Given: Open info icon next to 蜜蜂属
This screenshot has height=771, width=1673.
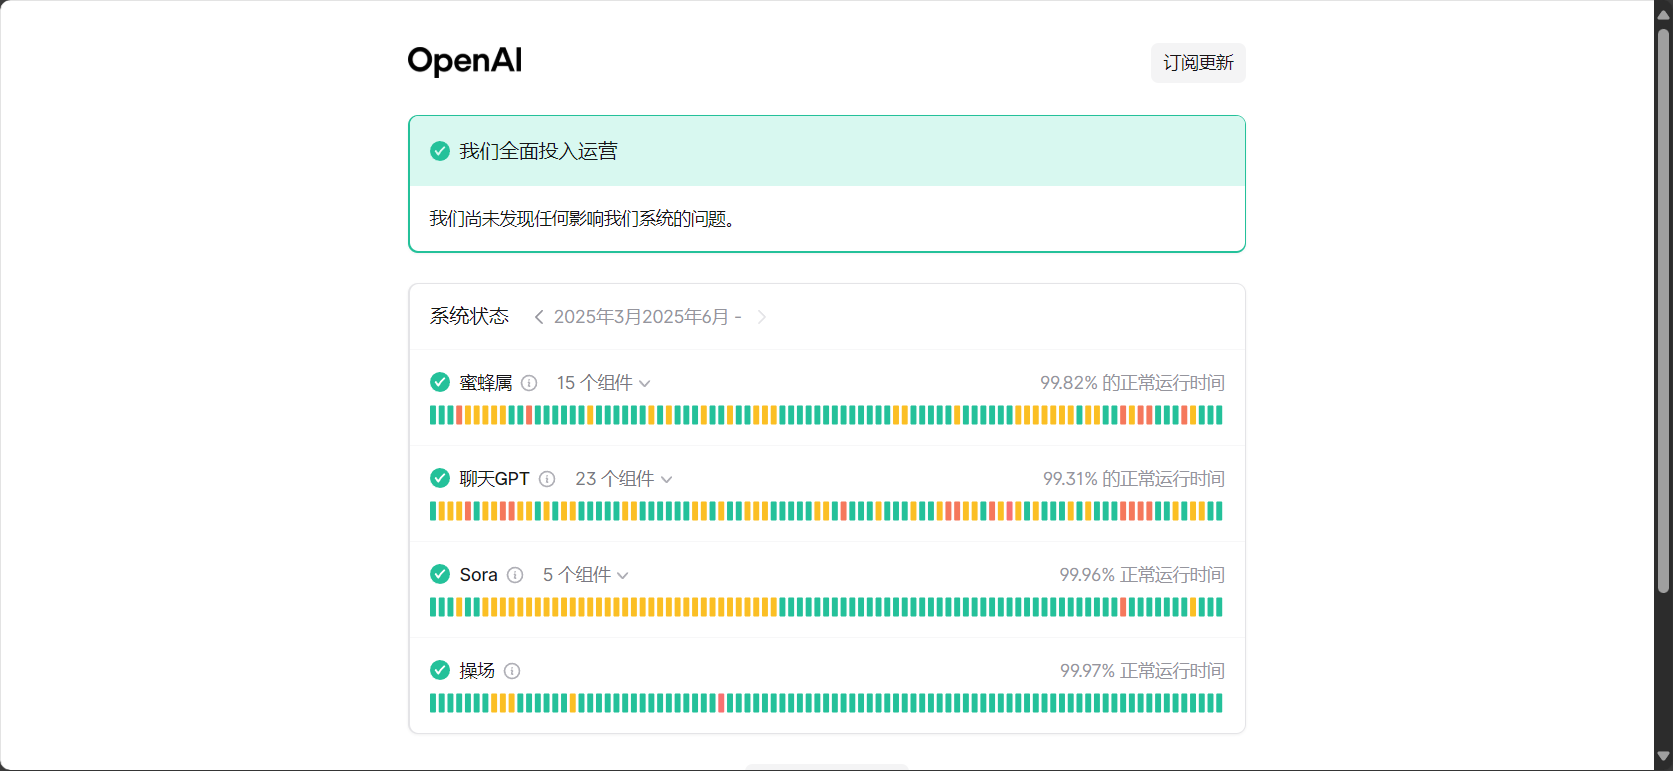Looking at the screenshot, I should [x=530, y=383].
